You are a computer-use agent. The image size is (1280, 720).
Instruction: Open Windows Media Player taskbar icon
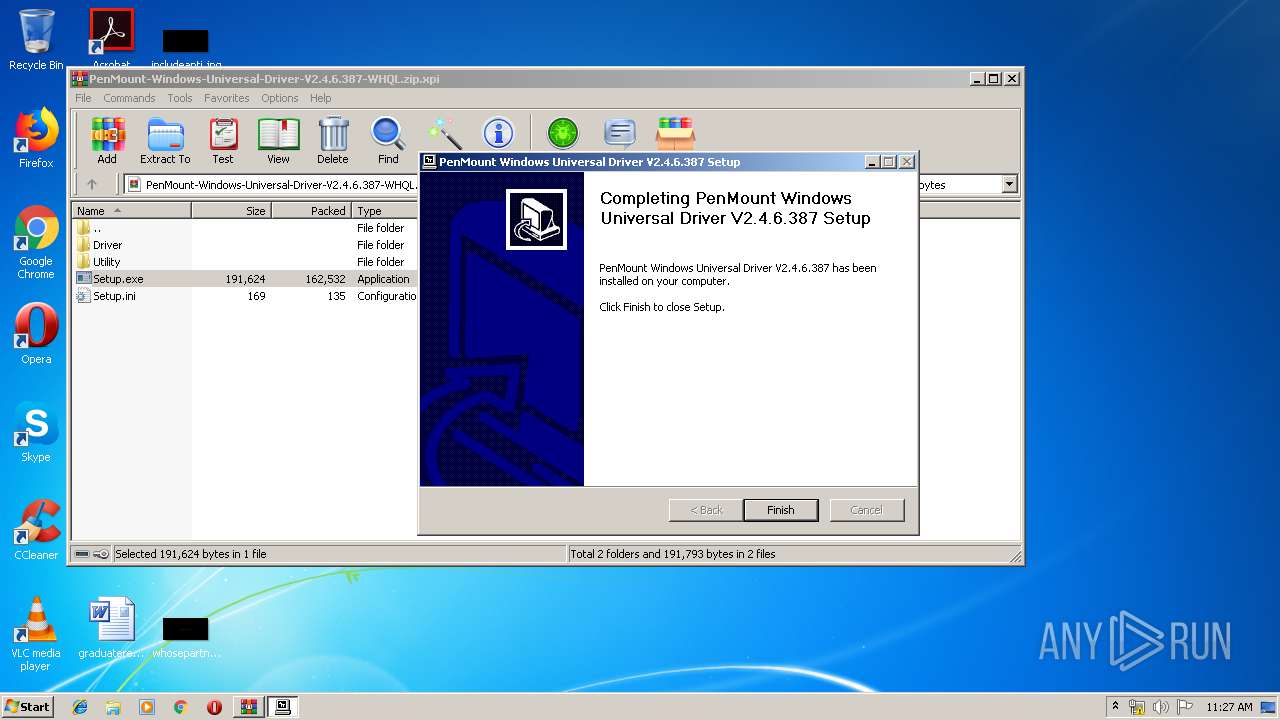(147, 707)
